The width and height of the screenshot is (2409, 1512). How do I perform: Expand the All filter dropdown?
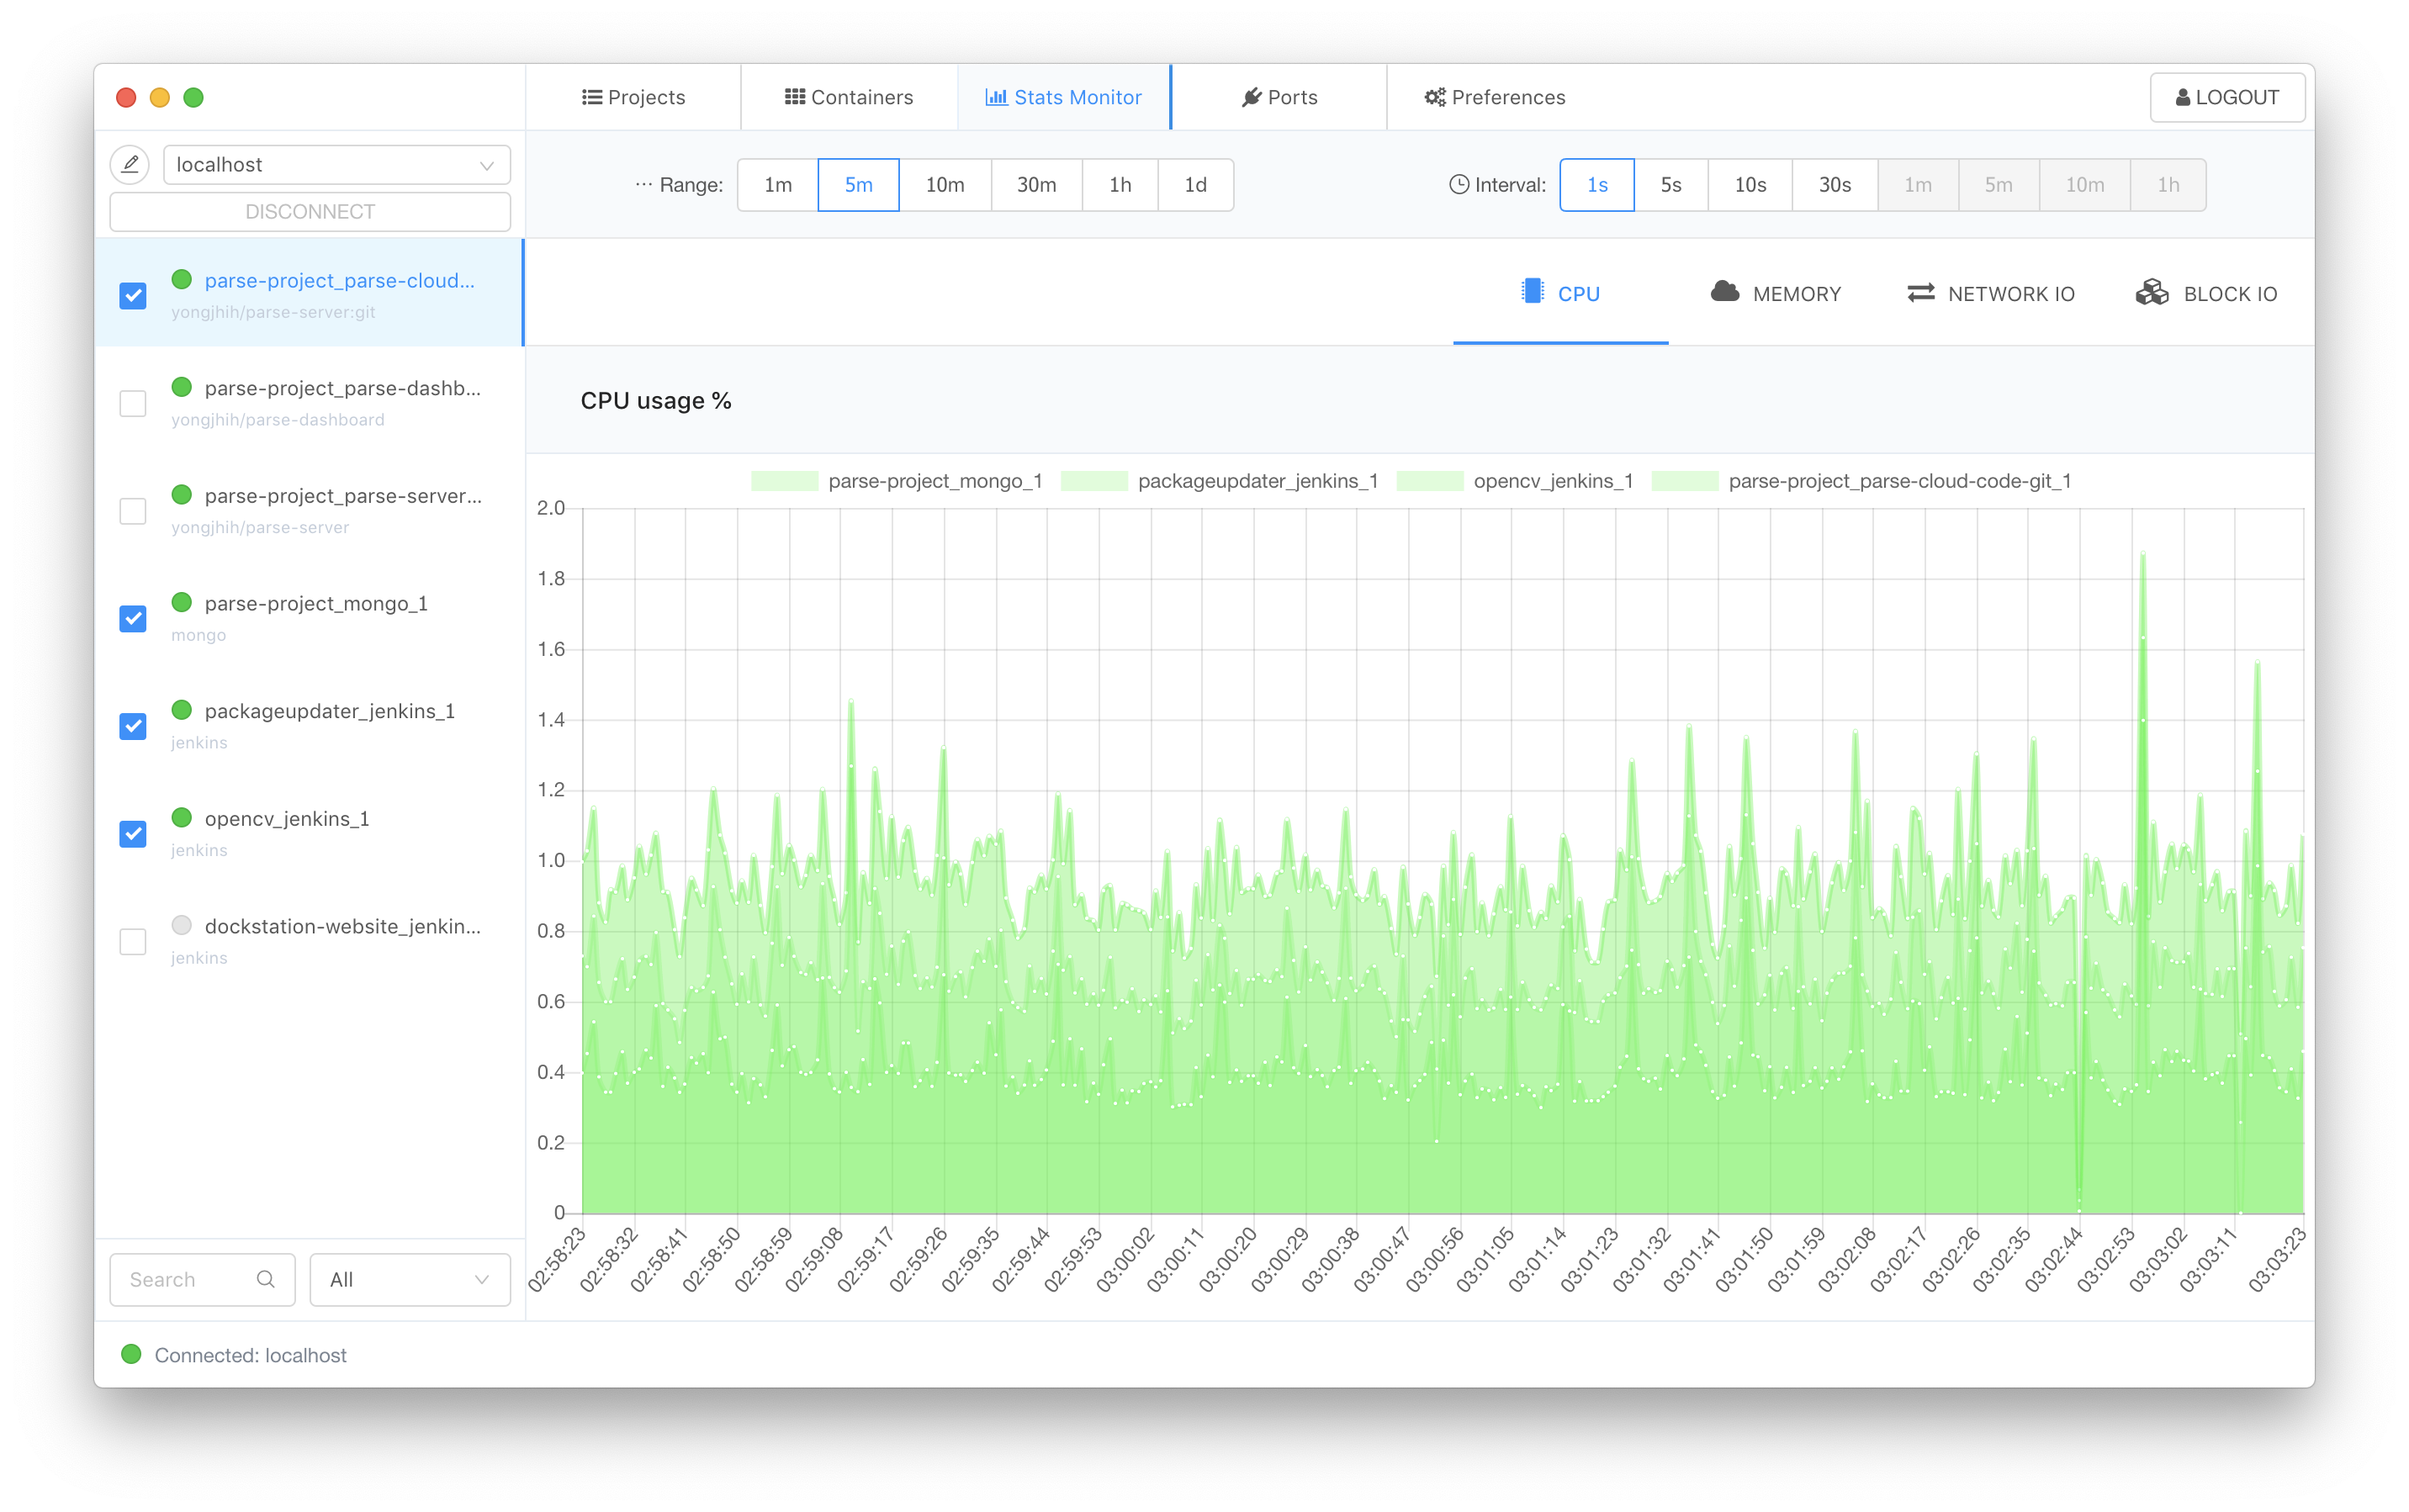409,1279
